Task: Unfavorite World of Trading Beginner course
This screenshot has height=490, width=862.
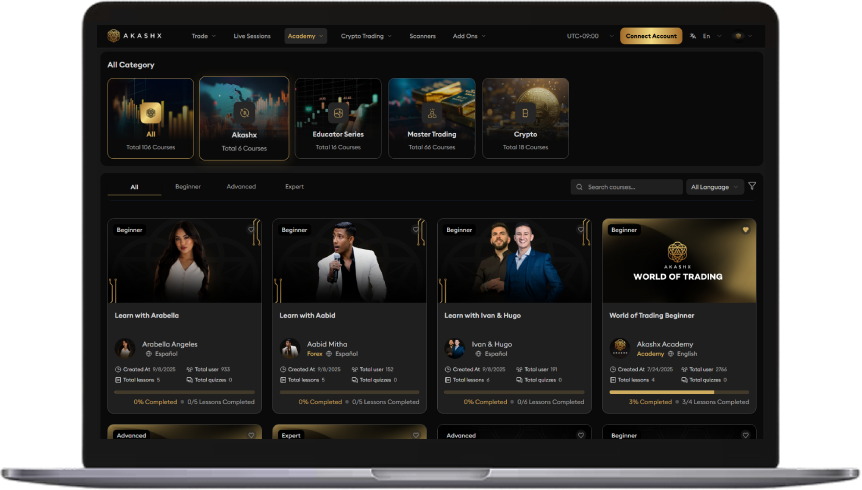Action: 745,229
